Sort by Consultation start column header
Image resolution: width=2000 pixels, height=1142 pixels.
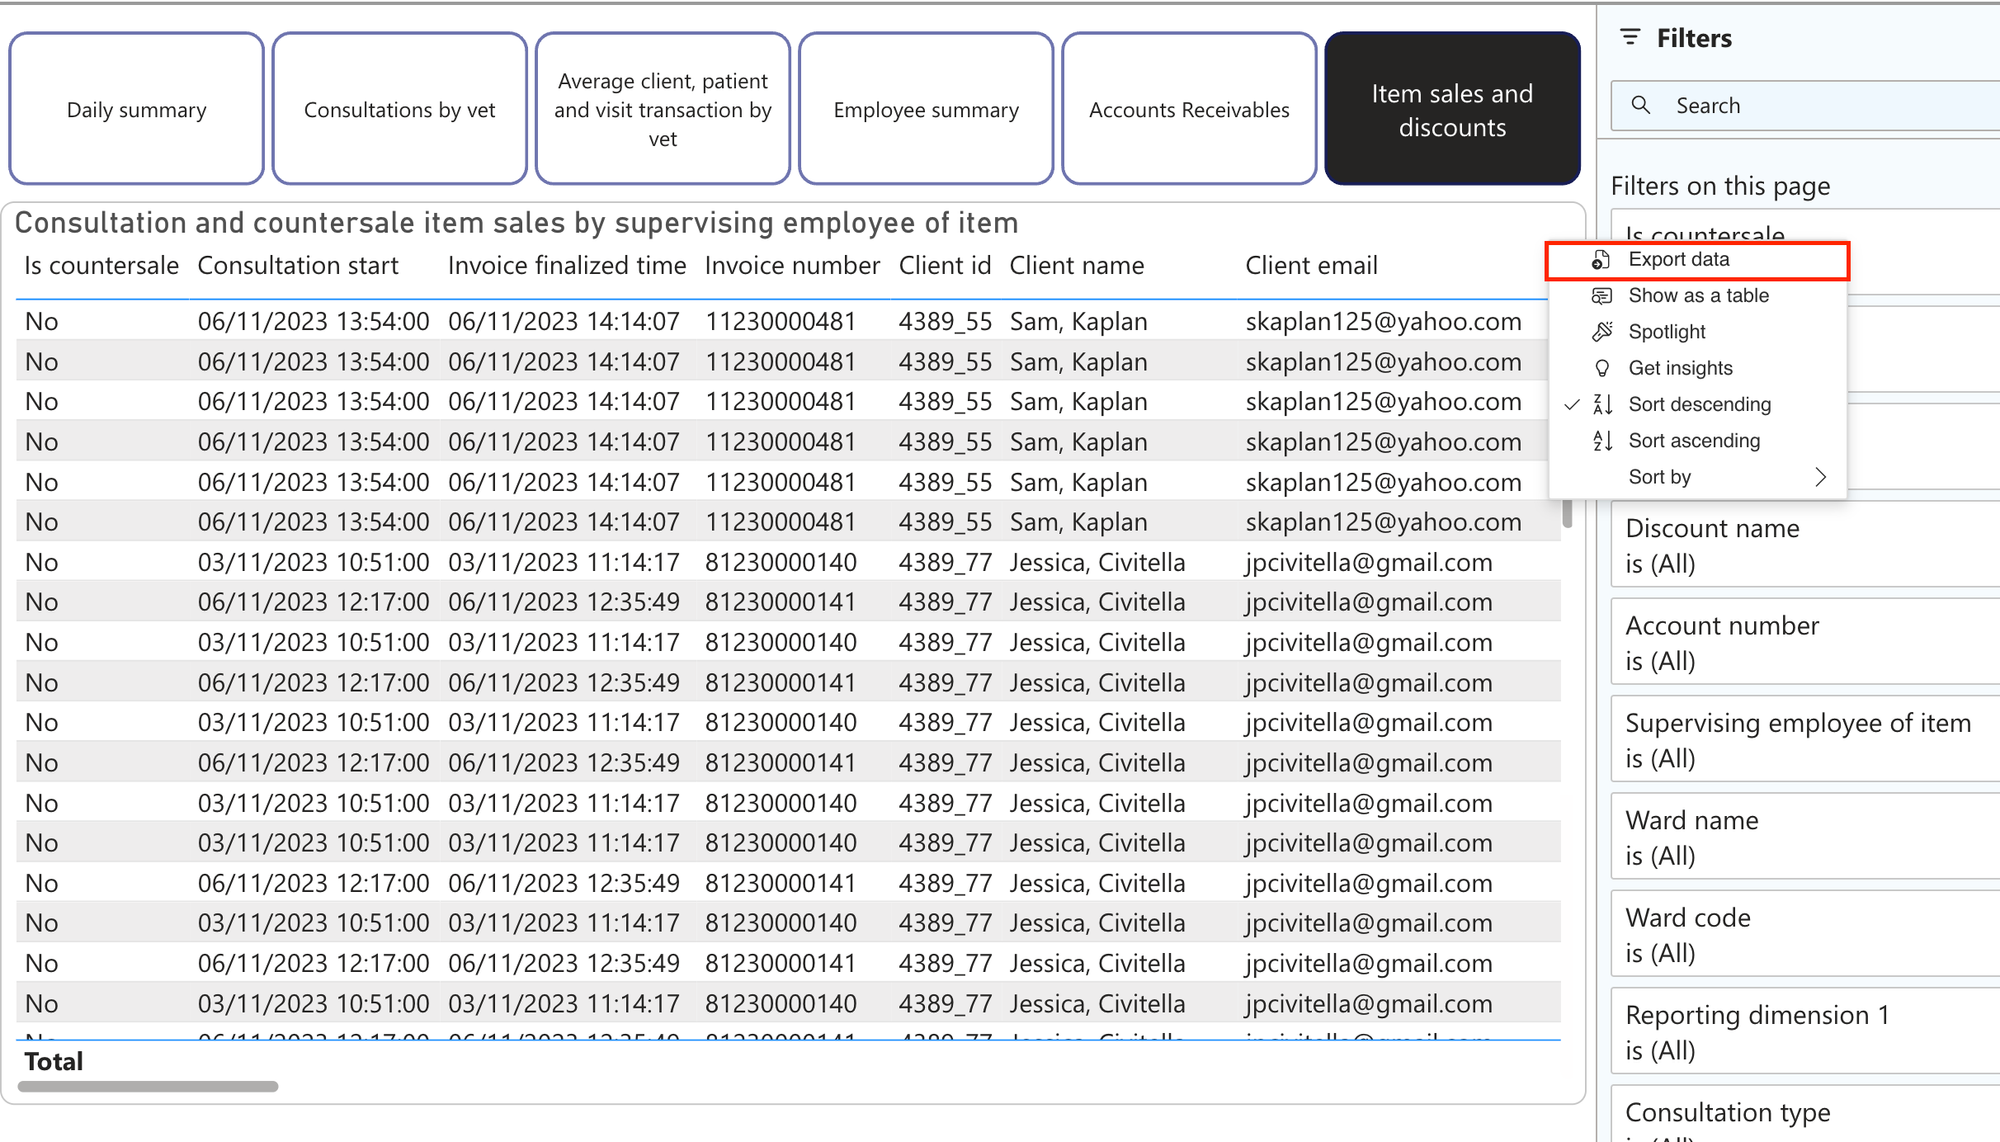pos(298,266)
